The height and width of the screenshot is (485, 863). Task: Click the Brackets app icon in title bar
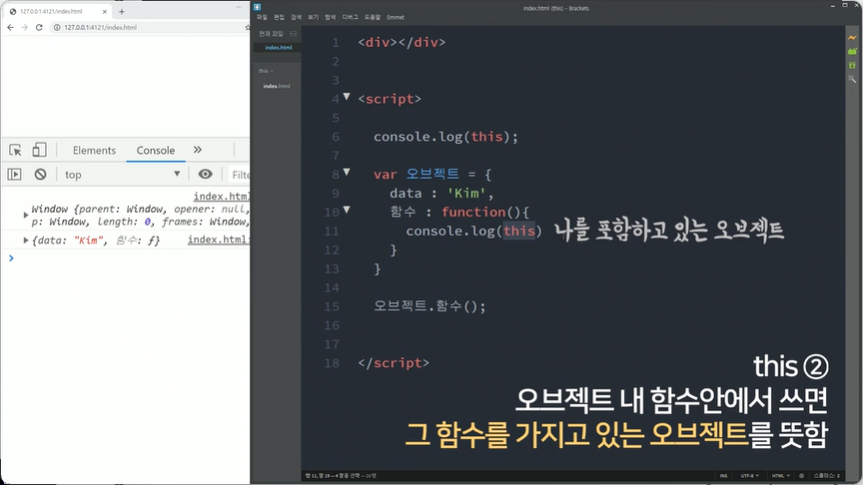point(257,7)
